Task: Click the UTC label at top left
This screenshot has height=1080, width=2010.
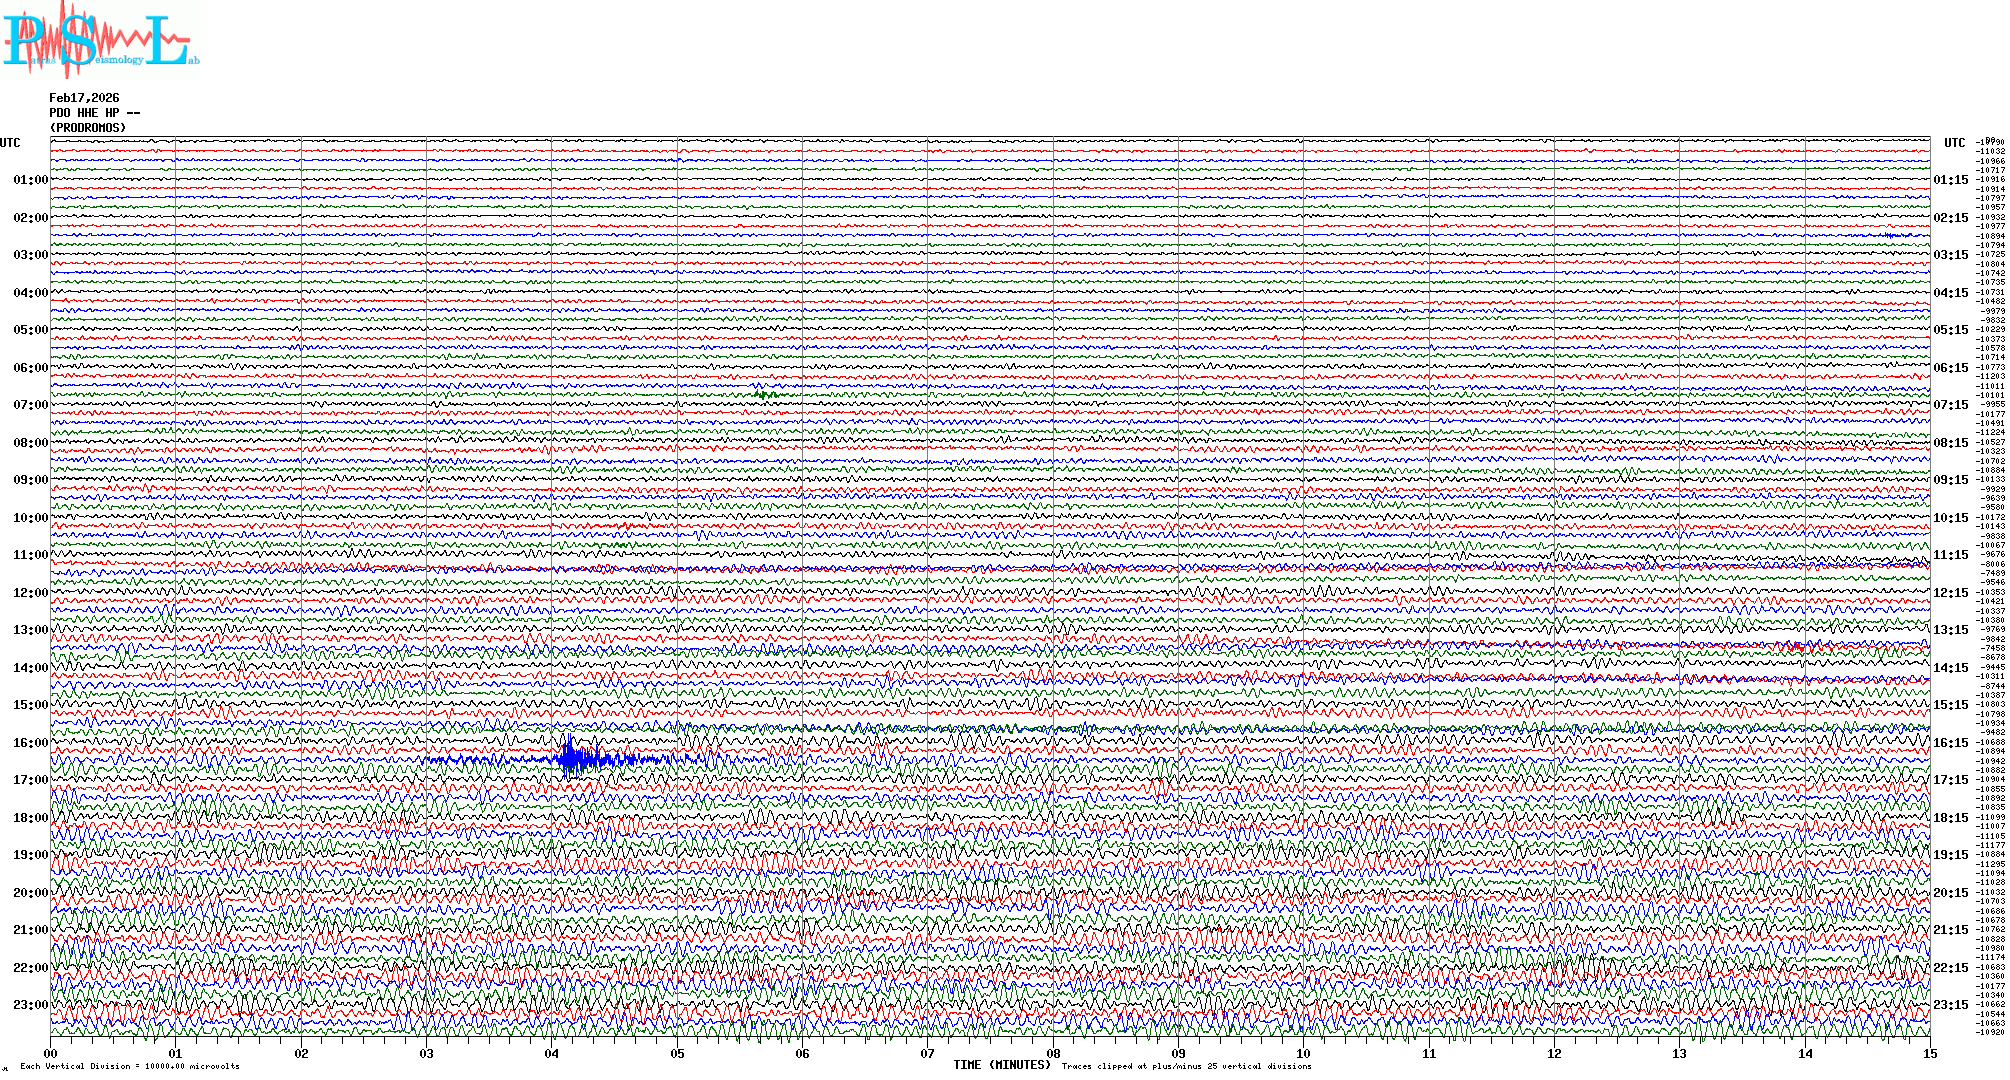Action: coord(10,143)
